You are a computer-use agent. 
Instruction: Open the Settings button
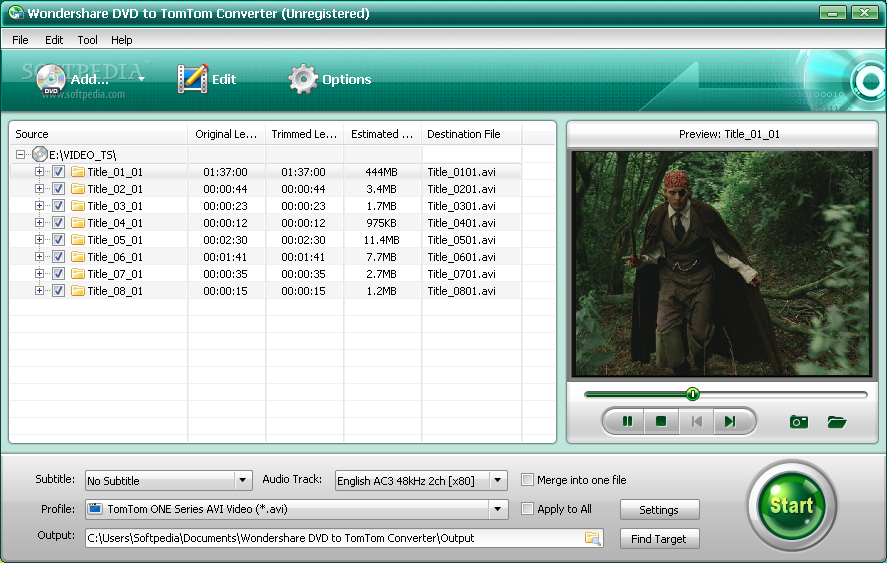click(660, 510)
